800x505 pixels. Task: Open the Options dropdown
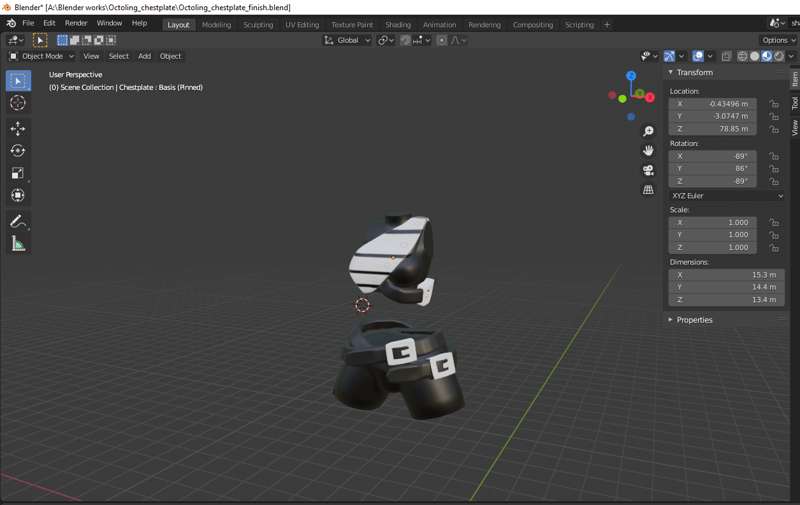click(778, 40)
